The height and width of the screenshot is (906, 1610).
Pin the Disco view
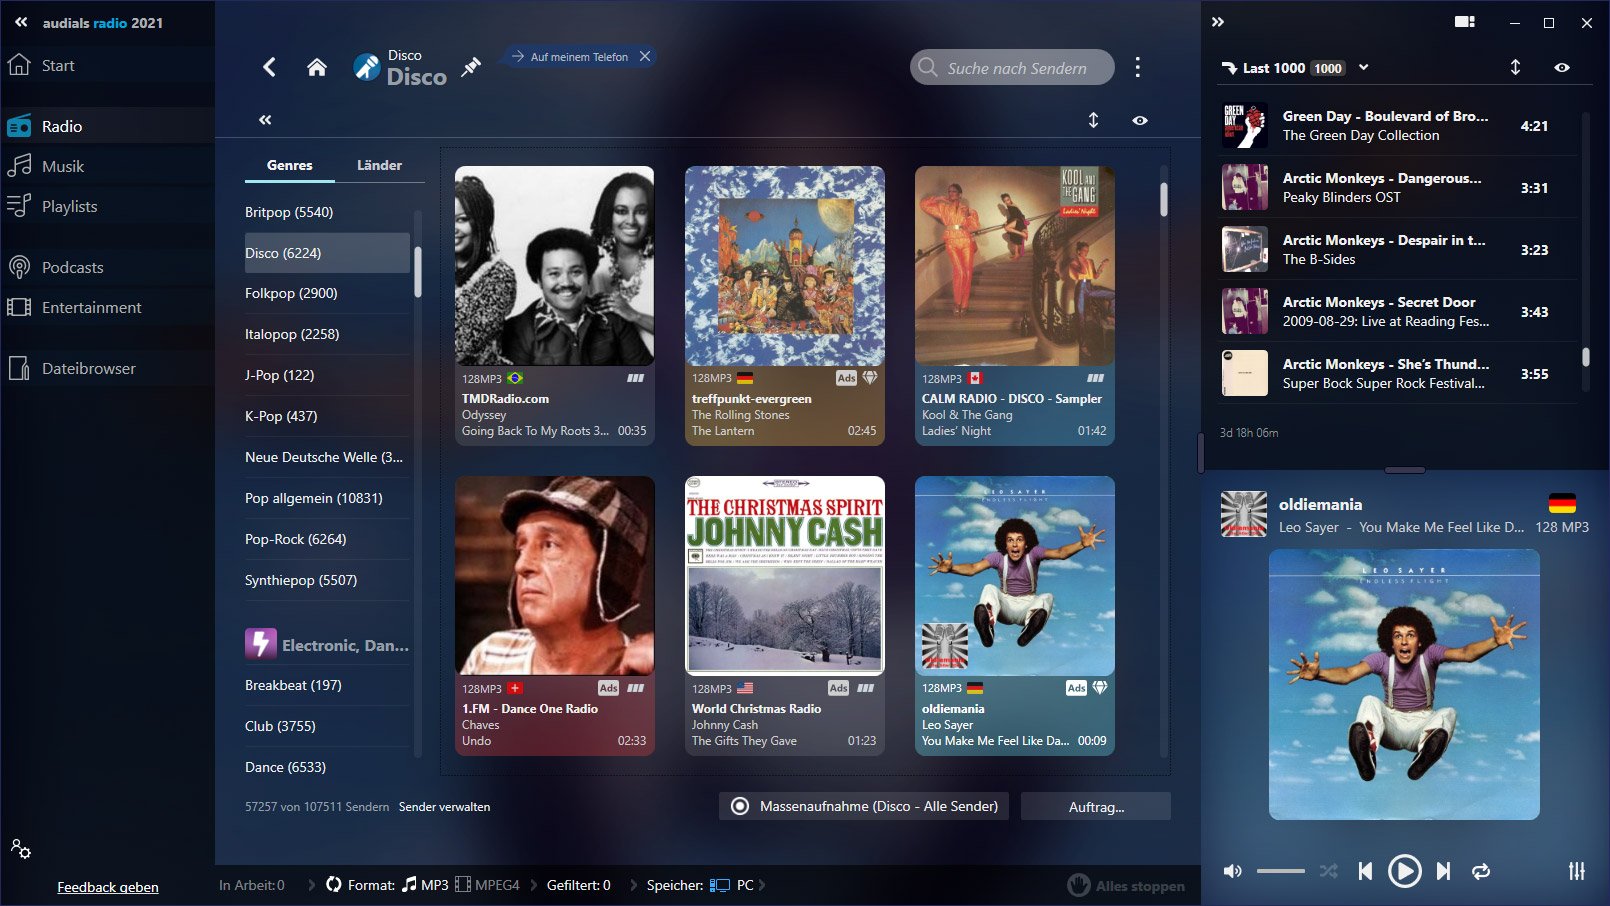[x=471, y=67]
